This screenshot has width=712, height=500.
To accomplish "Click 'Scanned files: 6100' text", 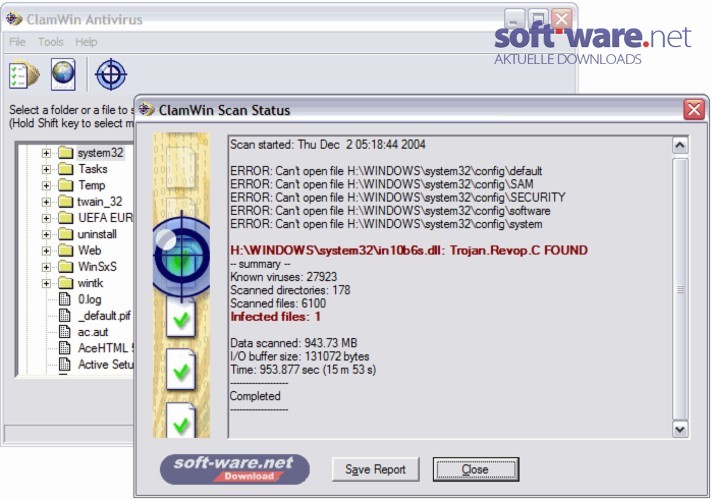I will click(278, 303).
